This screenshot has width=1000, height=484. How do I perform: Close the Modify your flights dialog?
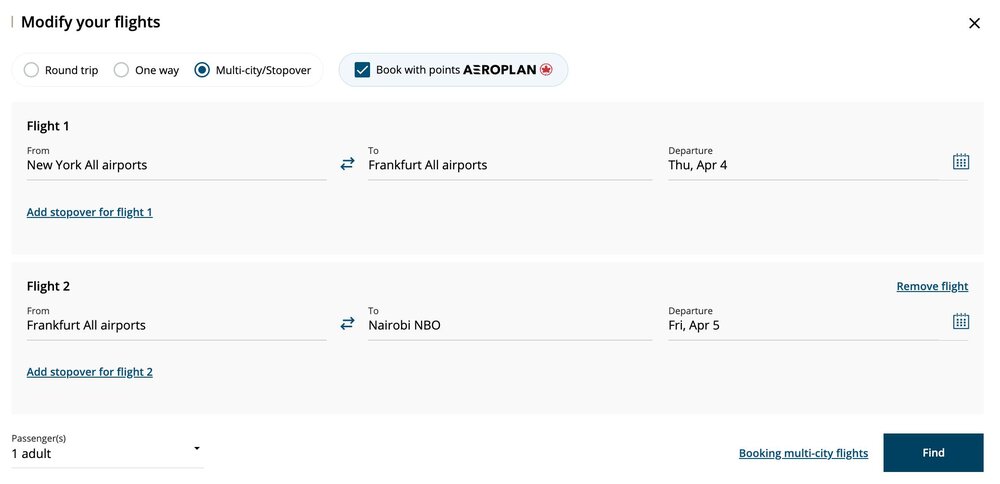(974, 24)
